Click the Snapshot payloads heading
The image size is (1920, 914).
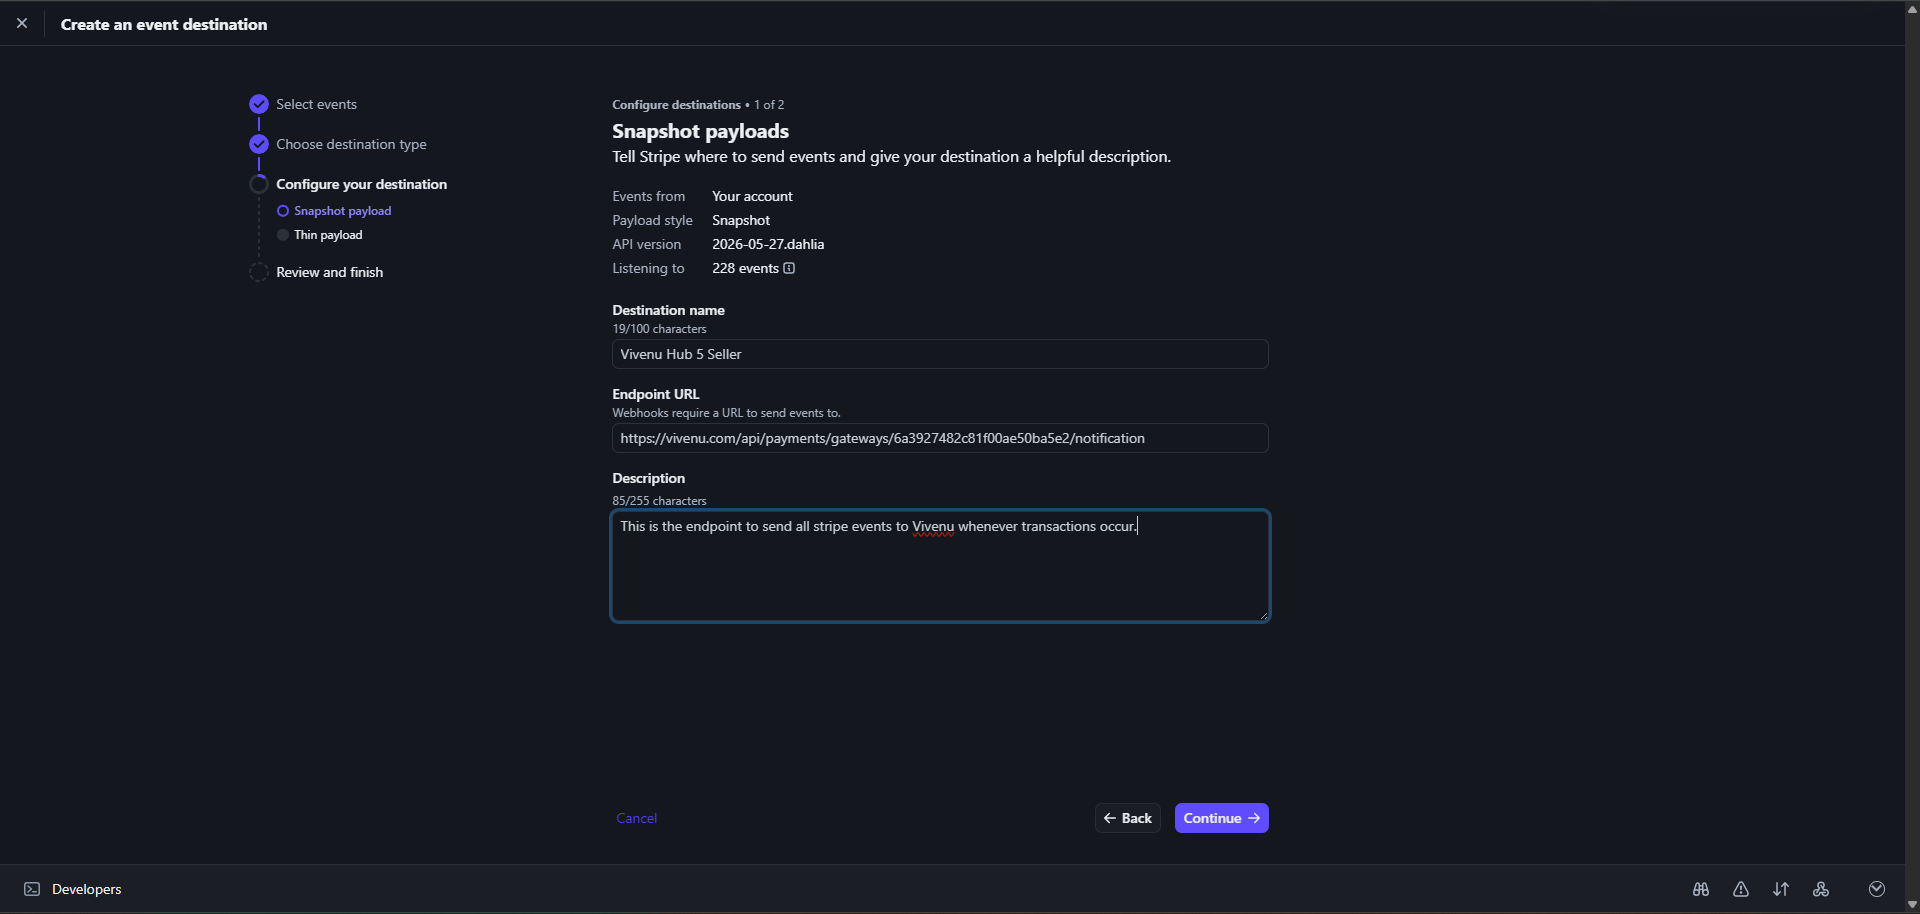click(x=700, y=131)
